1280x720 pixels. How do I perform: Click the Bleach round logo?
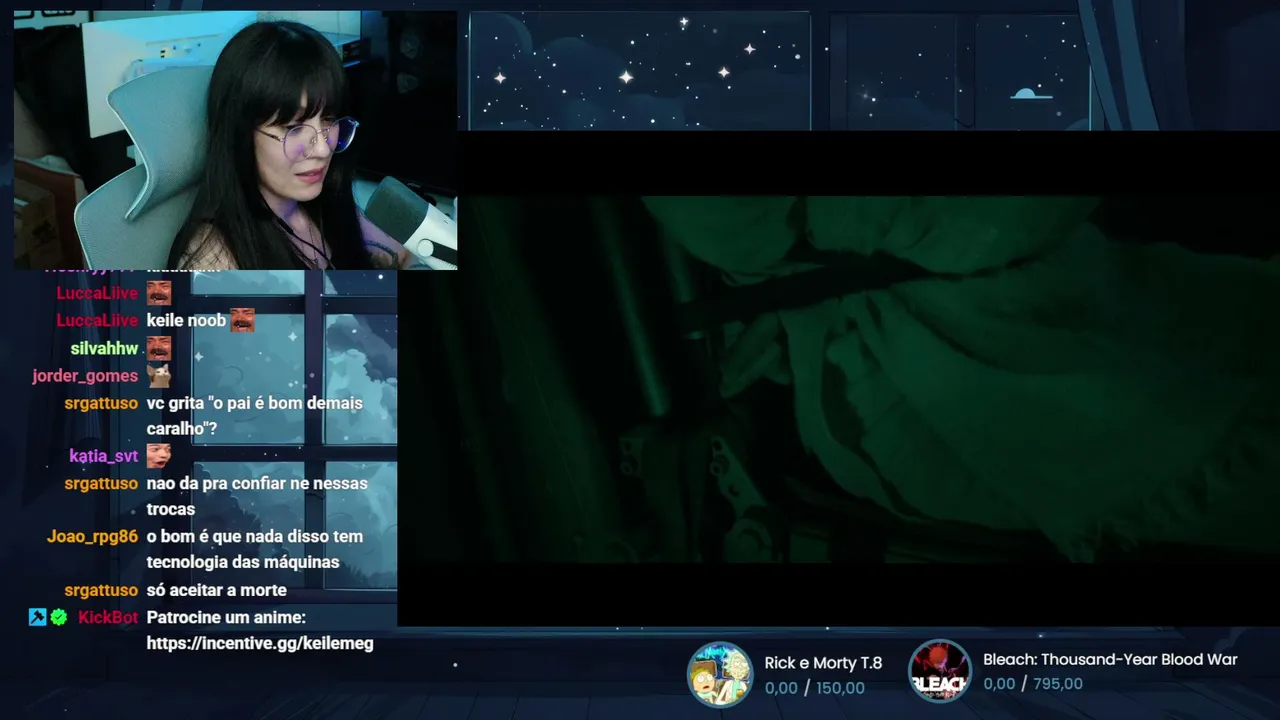pyautogui.click(x=940, y=671)
